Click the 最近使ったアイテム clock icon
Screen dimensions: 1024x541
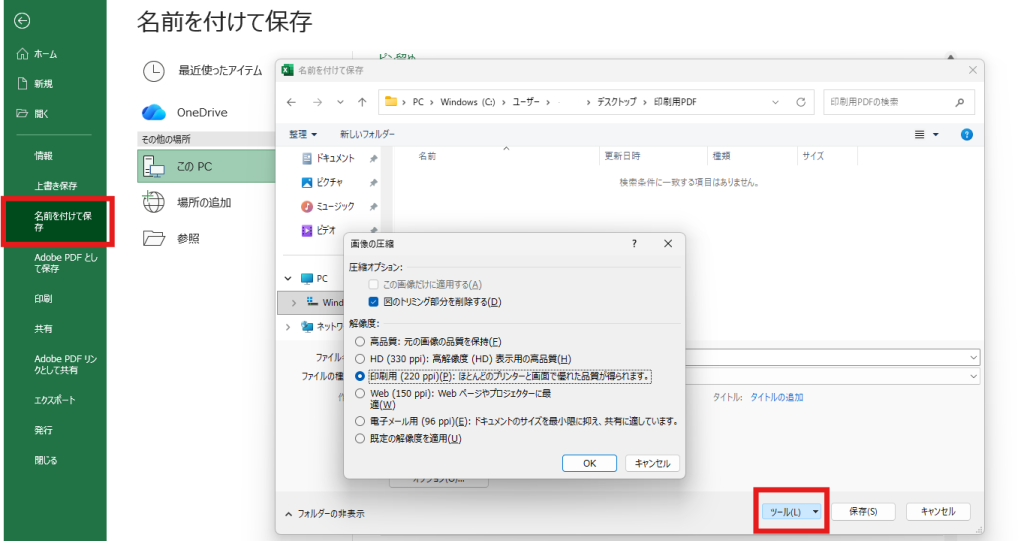153,71
